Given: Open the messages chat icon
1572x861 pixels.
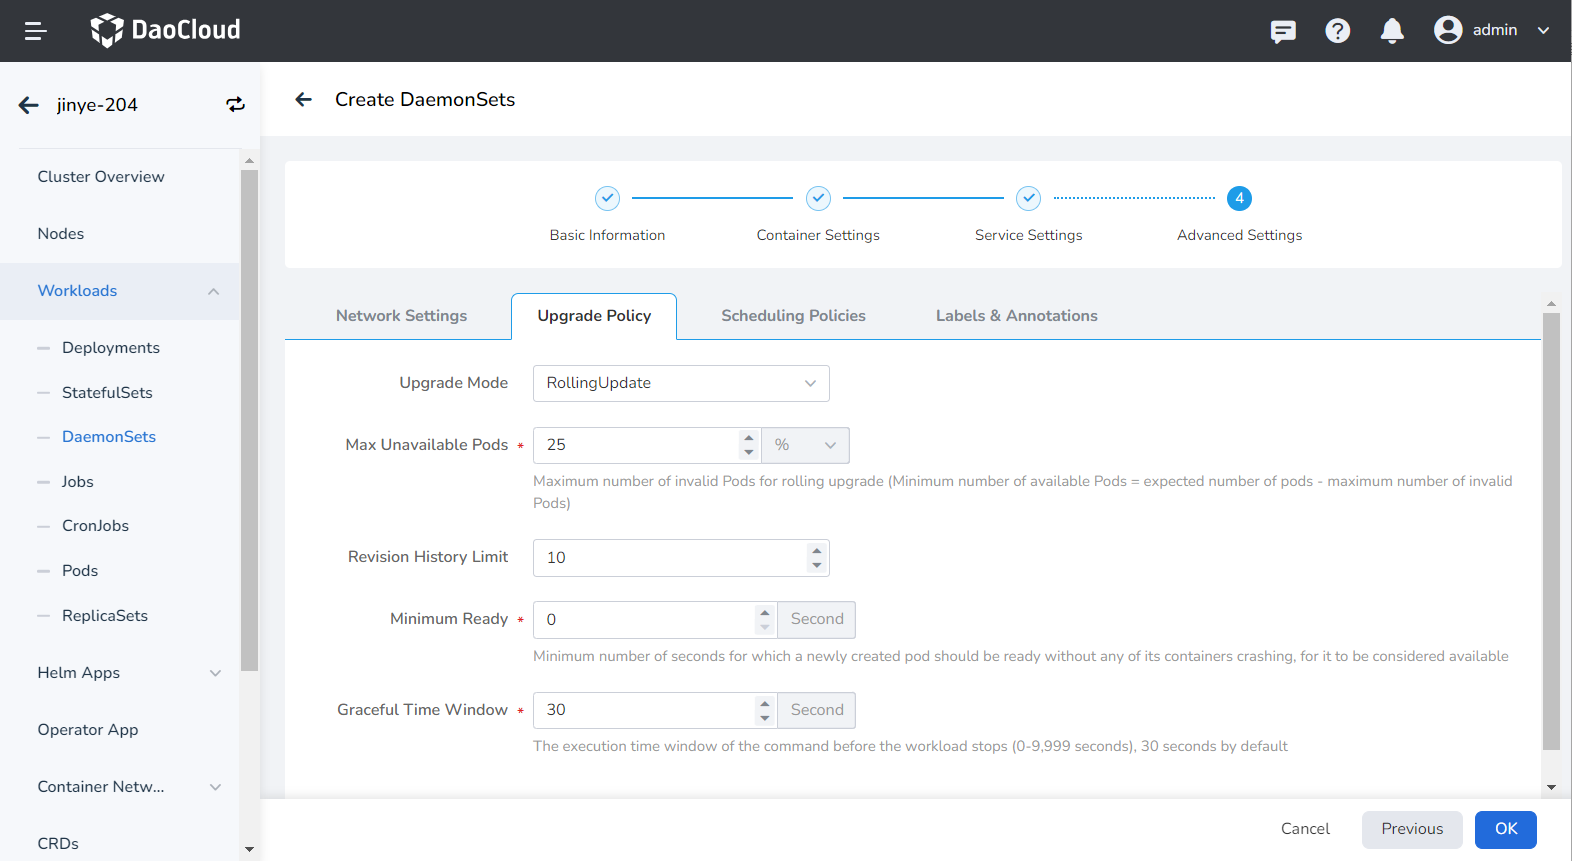Looking at the screenshot, I should pos(1283,31).
